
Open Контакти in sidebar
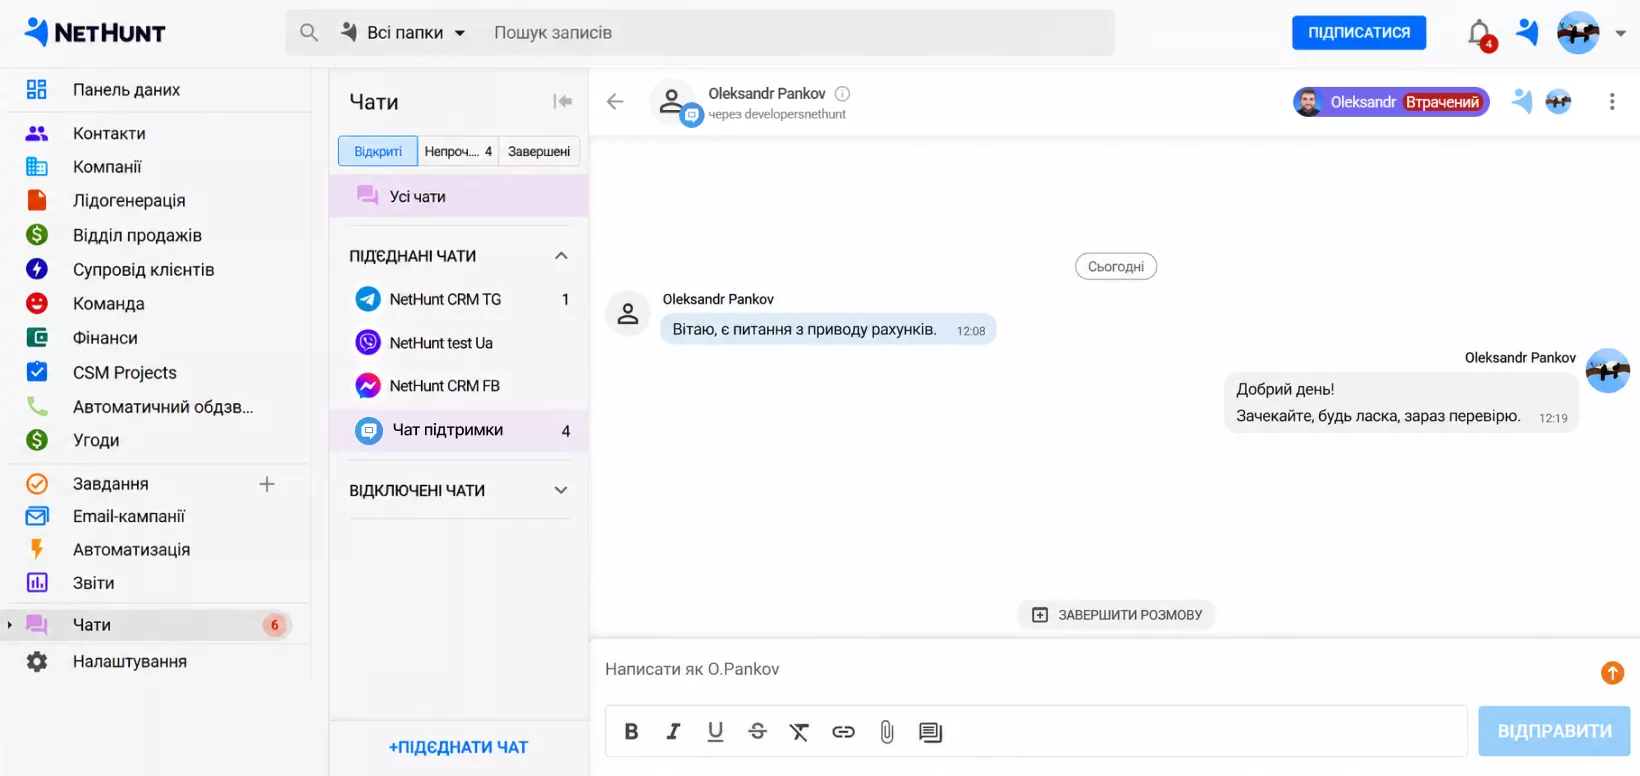pyautogui.click(x=109, y=133)
